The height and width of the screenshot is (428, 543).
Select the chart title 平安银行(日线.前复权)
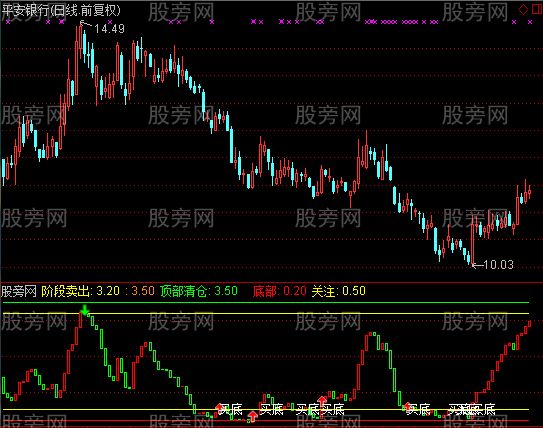pos(62,10)
